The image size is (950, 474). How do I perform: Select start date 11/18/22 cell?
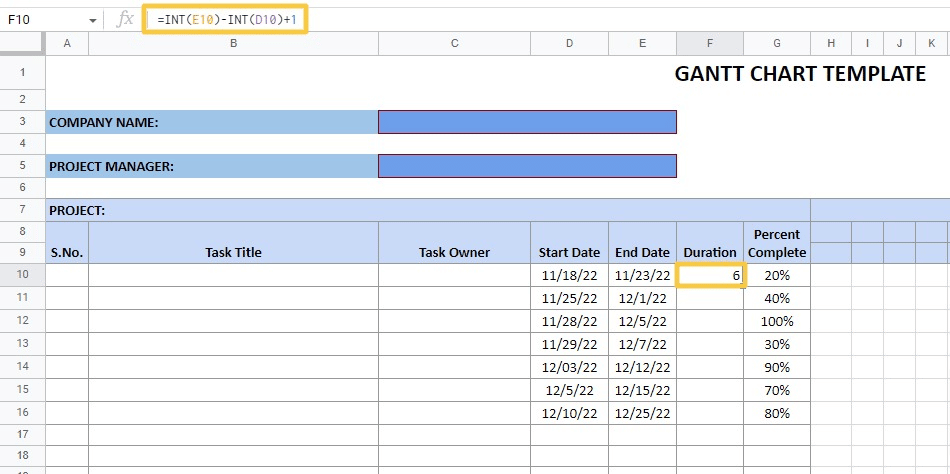pos(570,275)
